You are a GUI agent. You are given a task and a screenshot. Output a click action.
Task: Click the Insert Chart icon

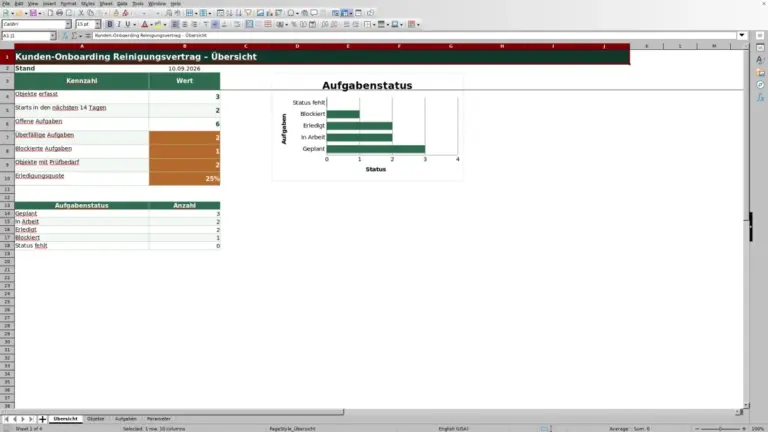pyautogui.click(x=269, y=13)
